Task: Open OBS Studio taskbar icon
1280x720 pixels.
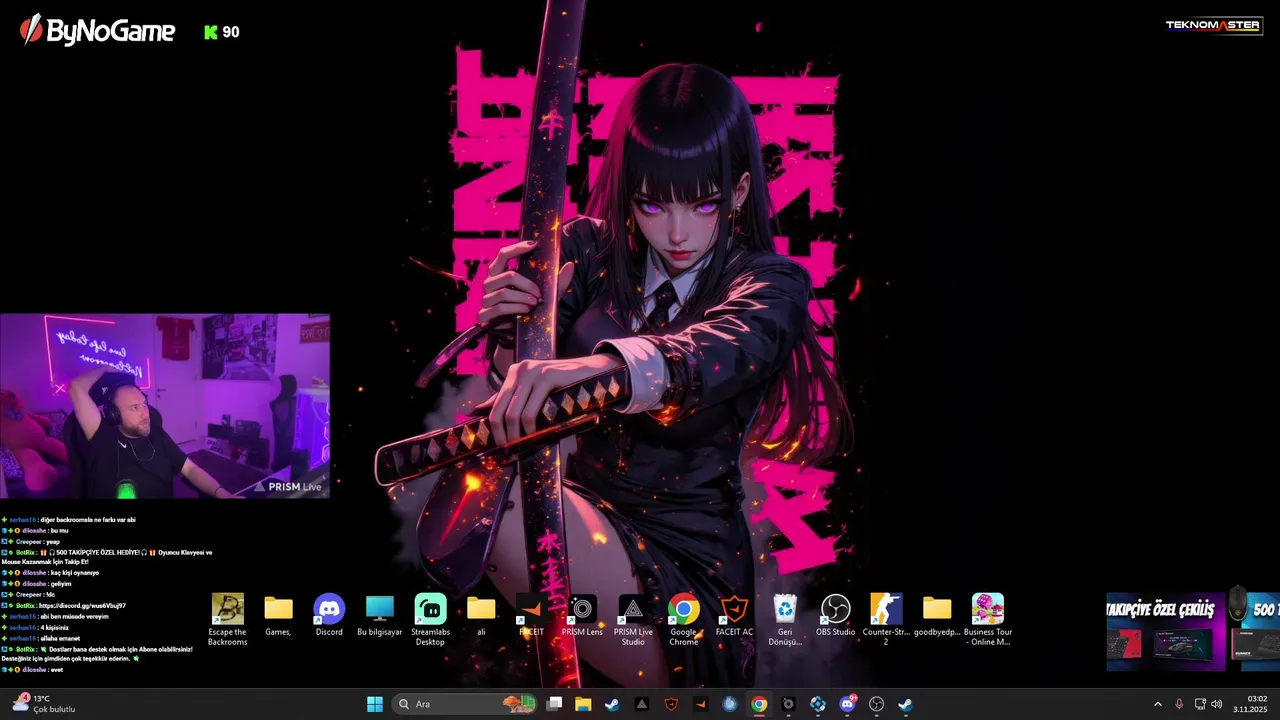Action: tap(876, 704)
